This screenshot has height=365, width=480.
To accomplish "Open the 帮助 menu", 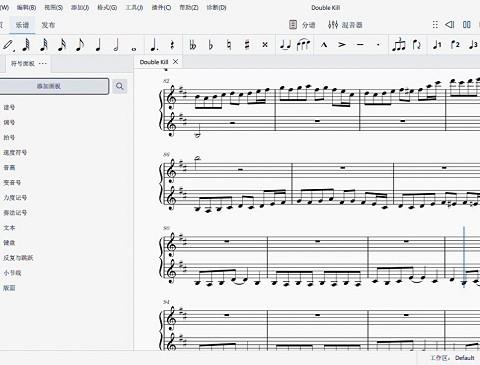I will [189, 7].
